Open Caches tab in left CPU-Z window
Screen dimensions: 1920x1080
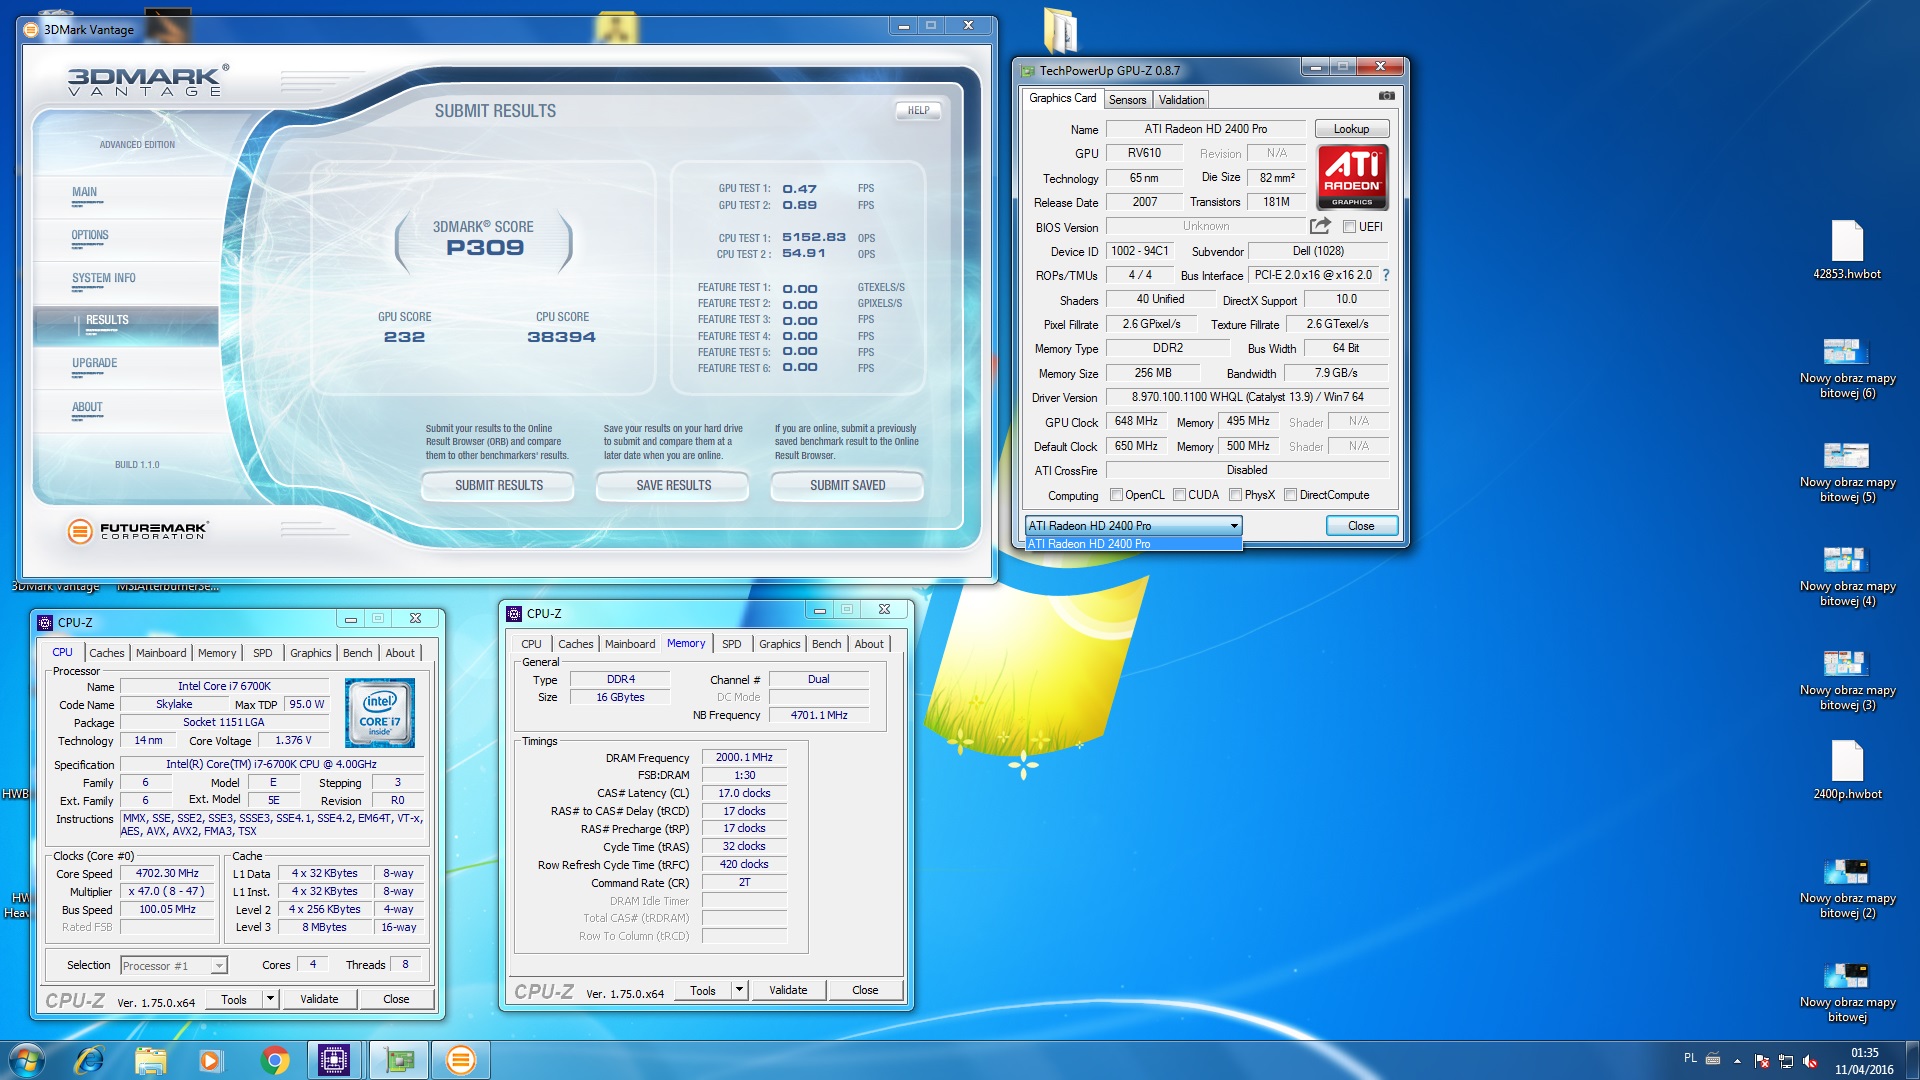(107, 653)
